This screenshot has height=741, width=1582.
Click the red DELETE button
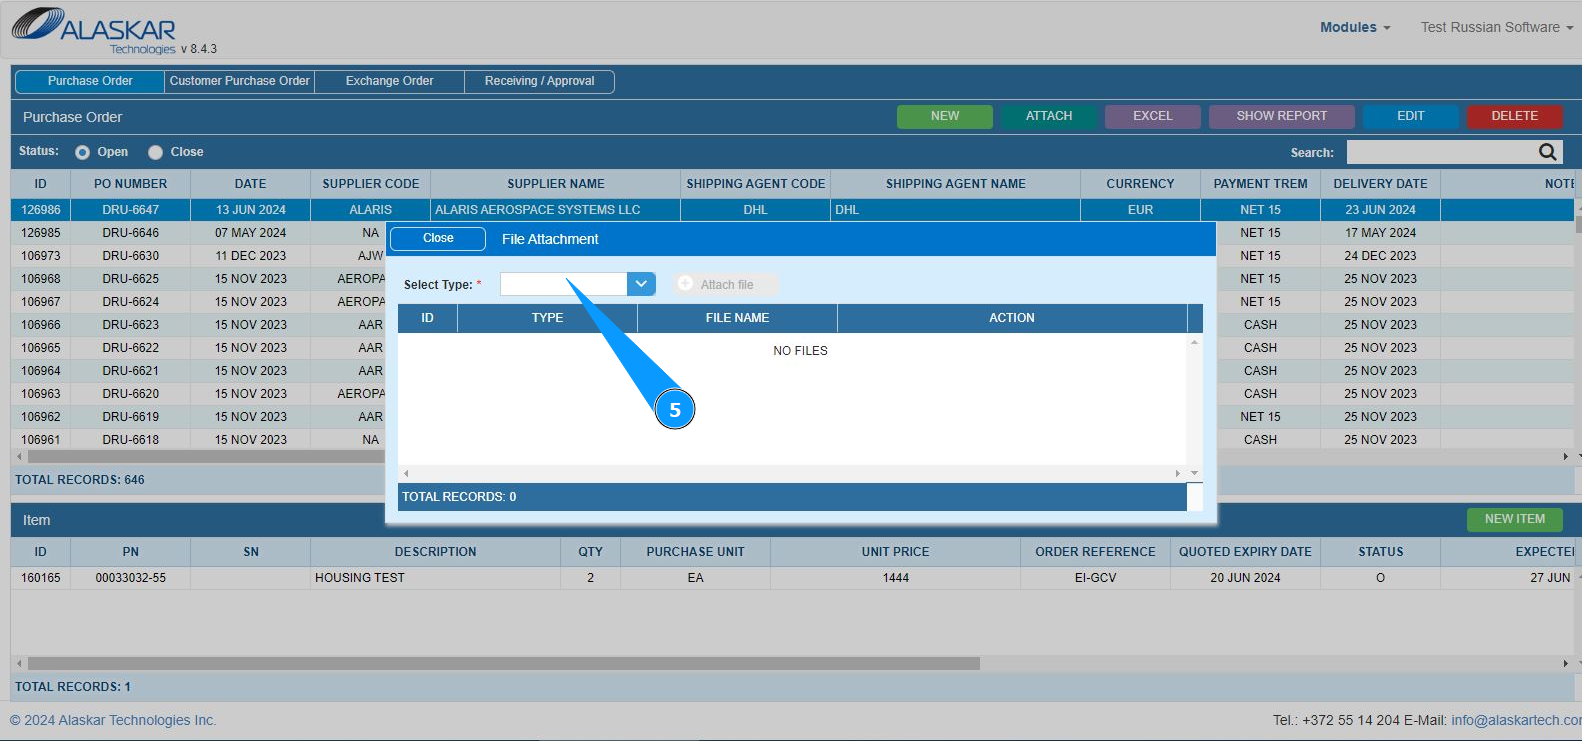point(1515,116)
